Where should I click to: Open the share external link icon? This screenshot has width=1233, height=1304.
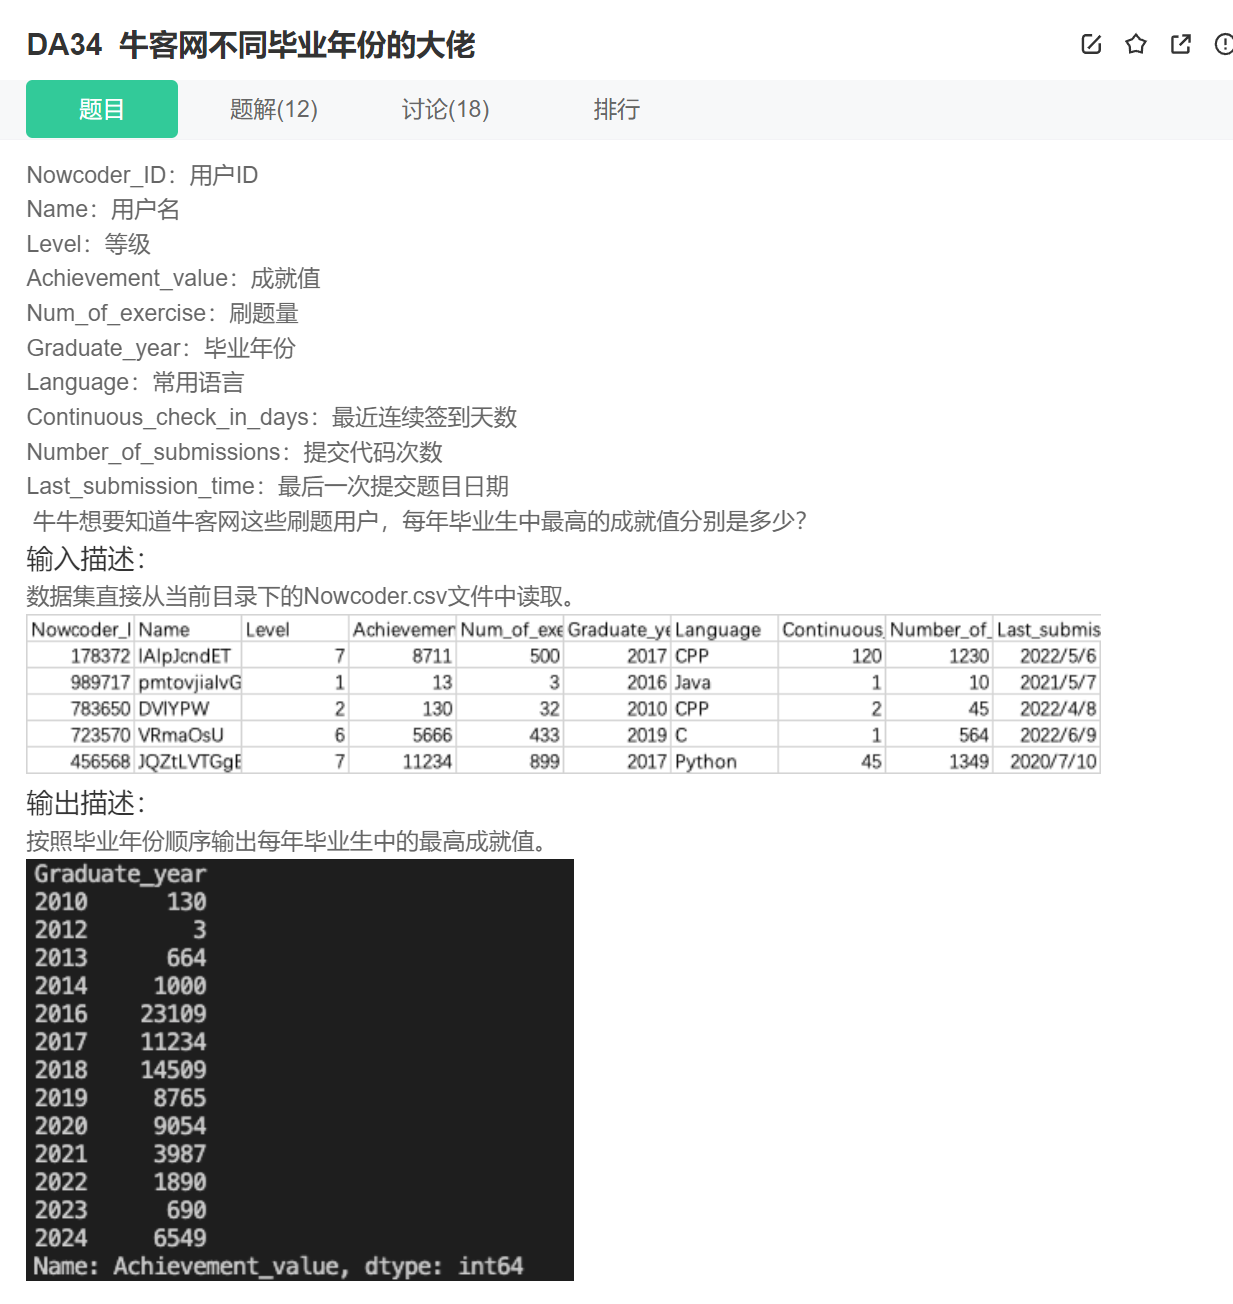point(1181,44)
